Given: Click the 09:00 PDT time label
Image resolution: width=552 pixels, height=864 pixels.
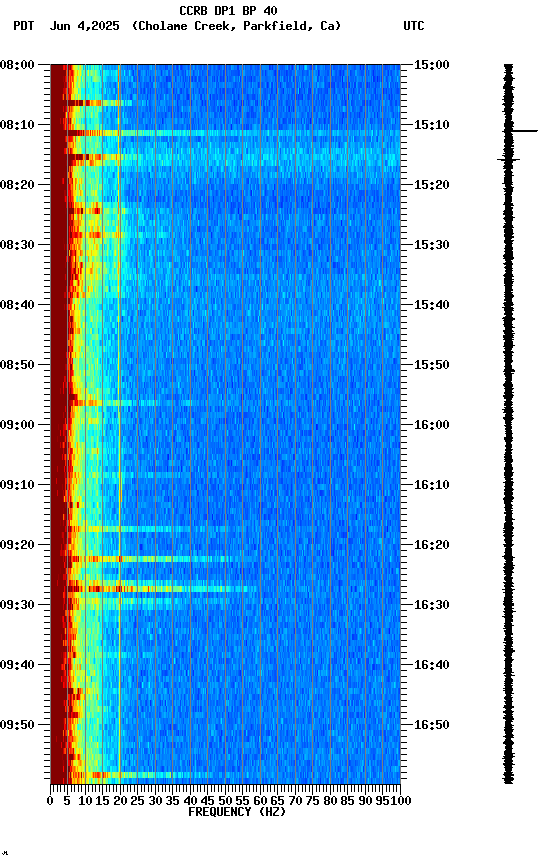Looking at the screenshot, I should tap(17, 425).
